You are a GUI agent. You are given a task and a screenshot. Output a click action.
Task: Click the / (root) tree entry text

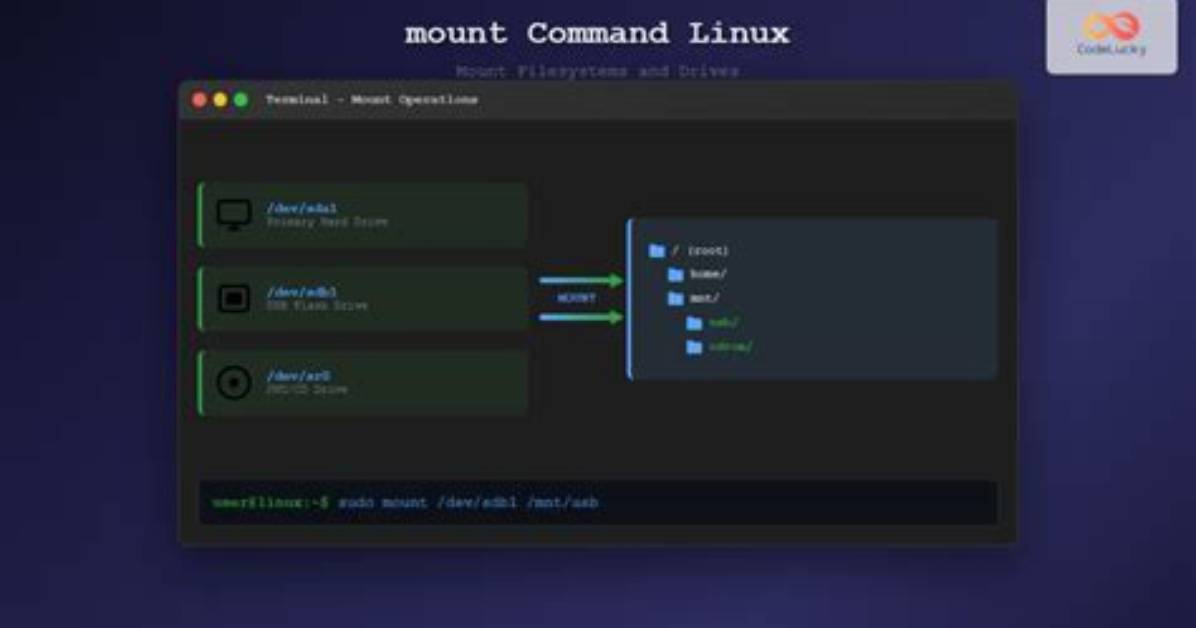(x=700, y=250)
